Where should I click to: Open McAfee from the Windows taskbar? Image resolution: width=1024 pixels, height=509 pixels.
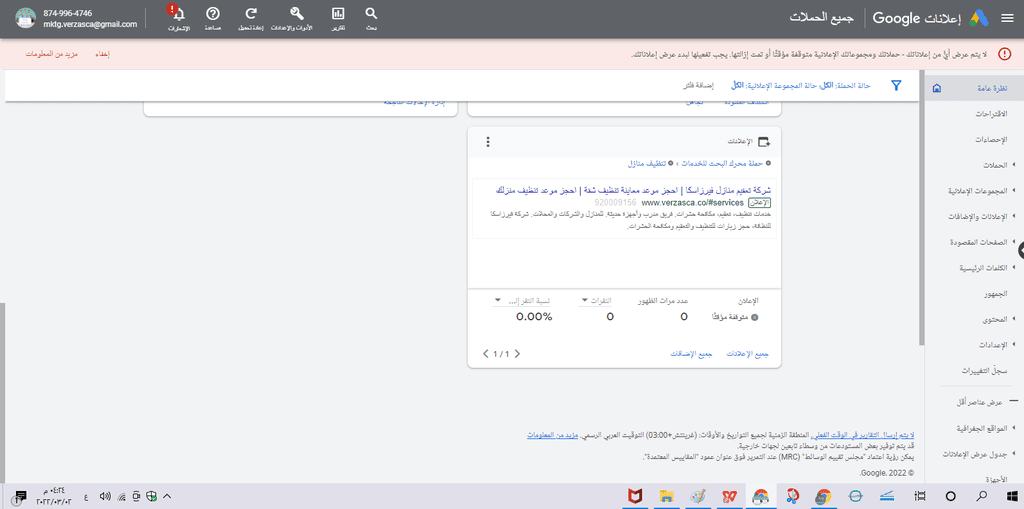click(634, 496)
